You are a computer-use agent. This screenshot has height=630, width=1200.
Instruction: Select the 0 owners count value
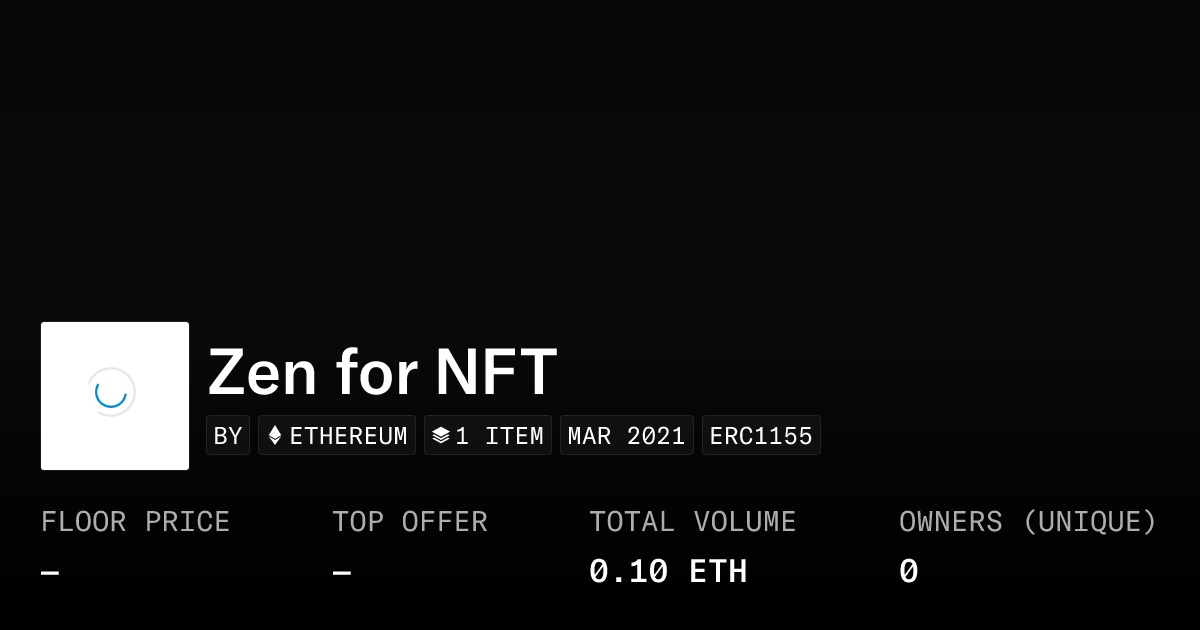pos(908,572)
